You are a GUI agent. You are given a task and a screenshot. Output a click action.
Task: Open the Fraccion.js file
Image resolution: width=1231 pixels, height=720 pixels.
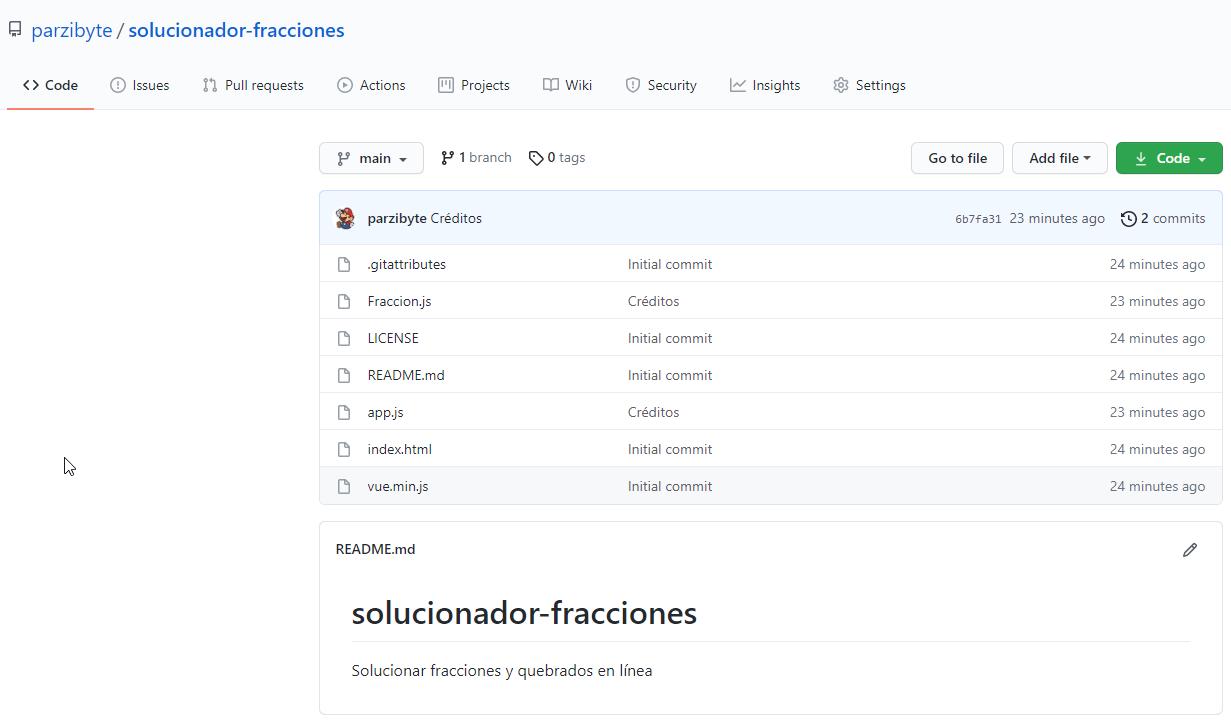pos(399,301)
